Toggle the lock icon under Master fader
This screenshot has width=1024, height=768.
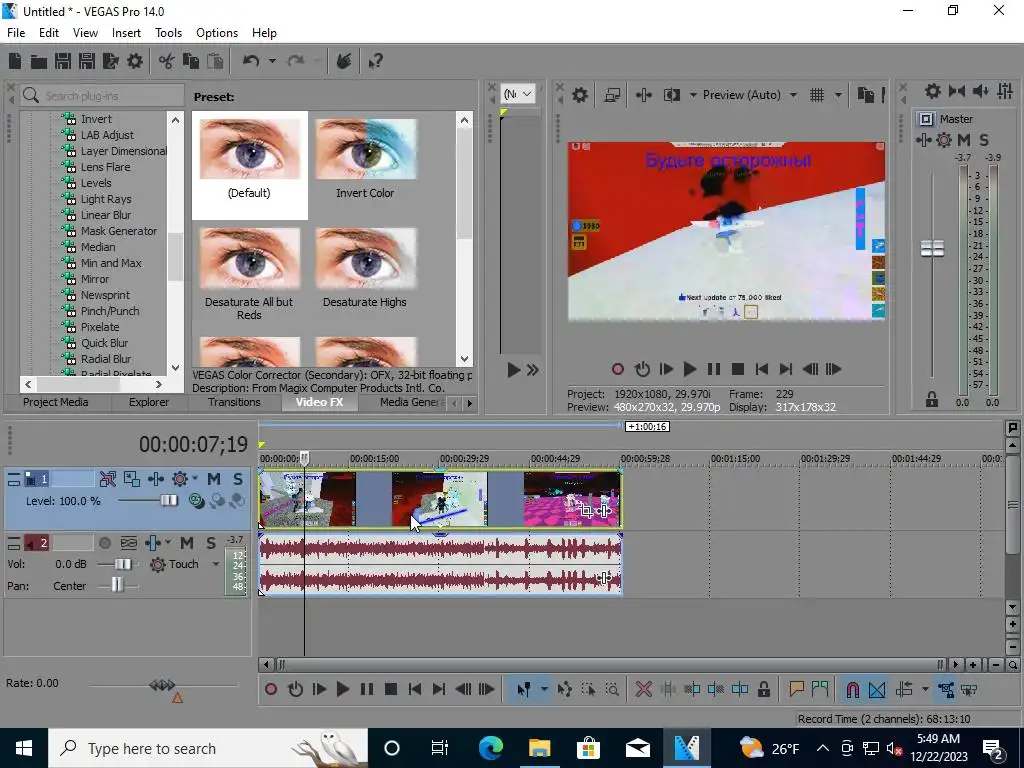[932, 400]
